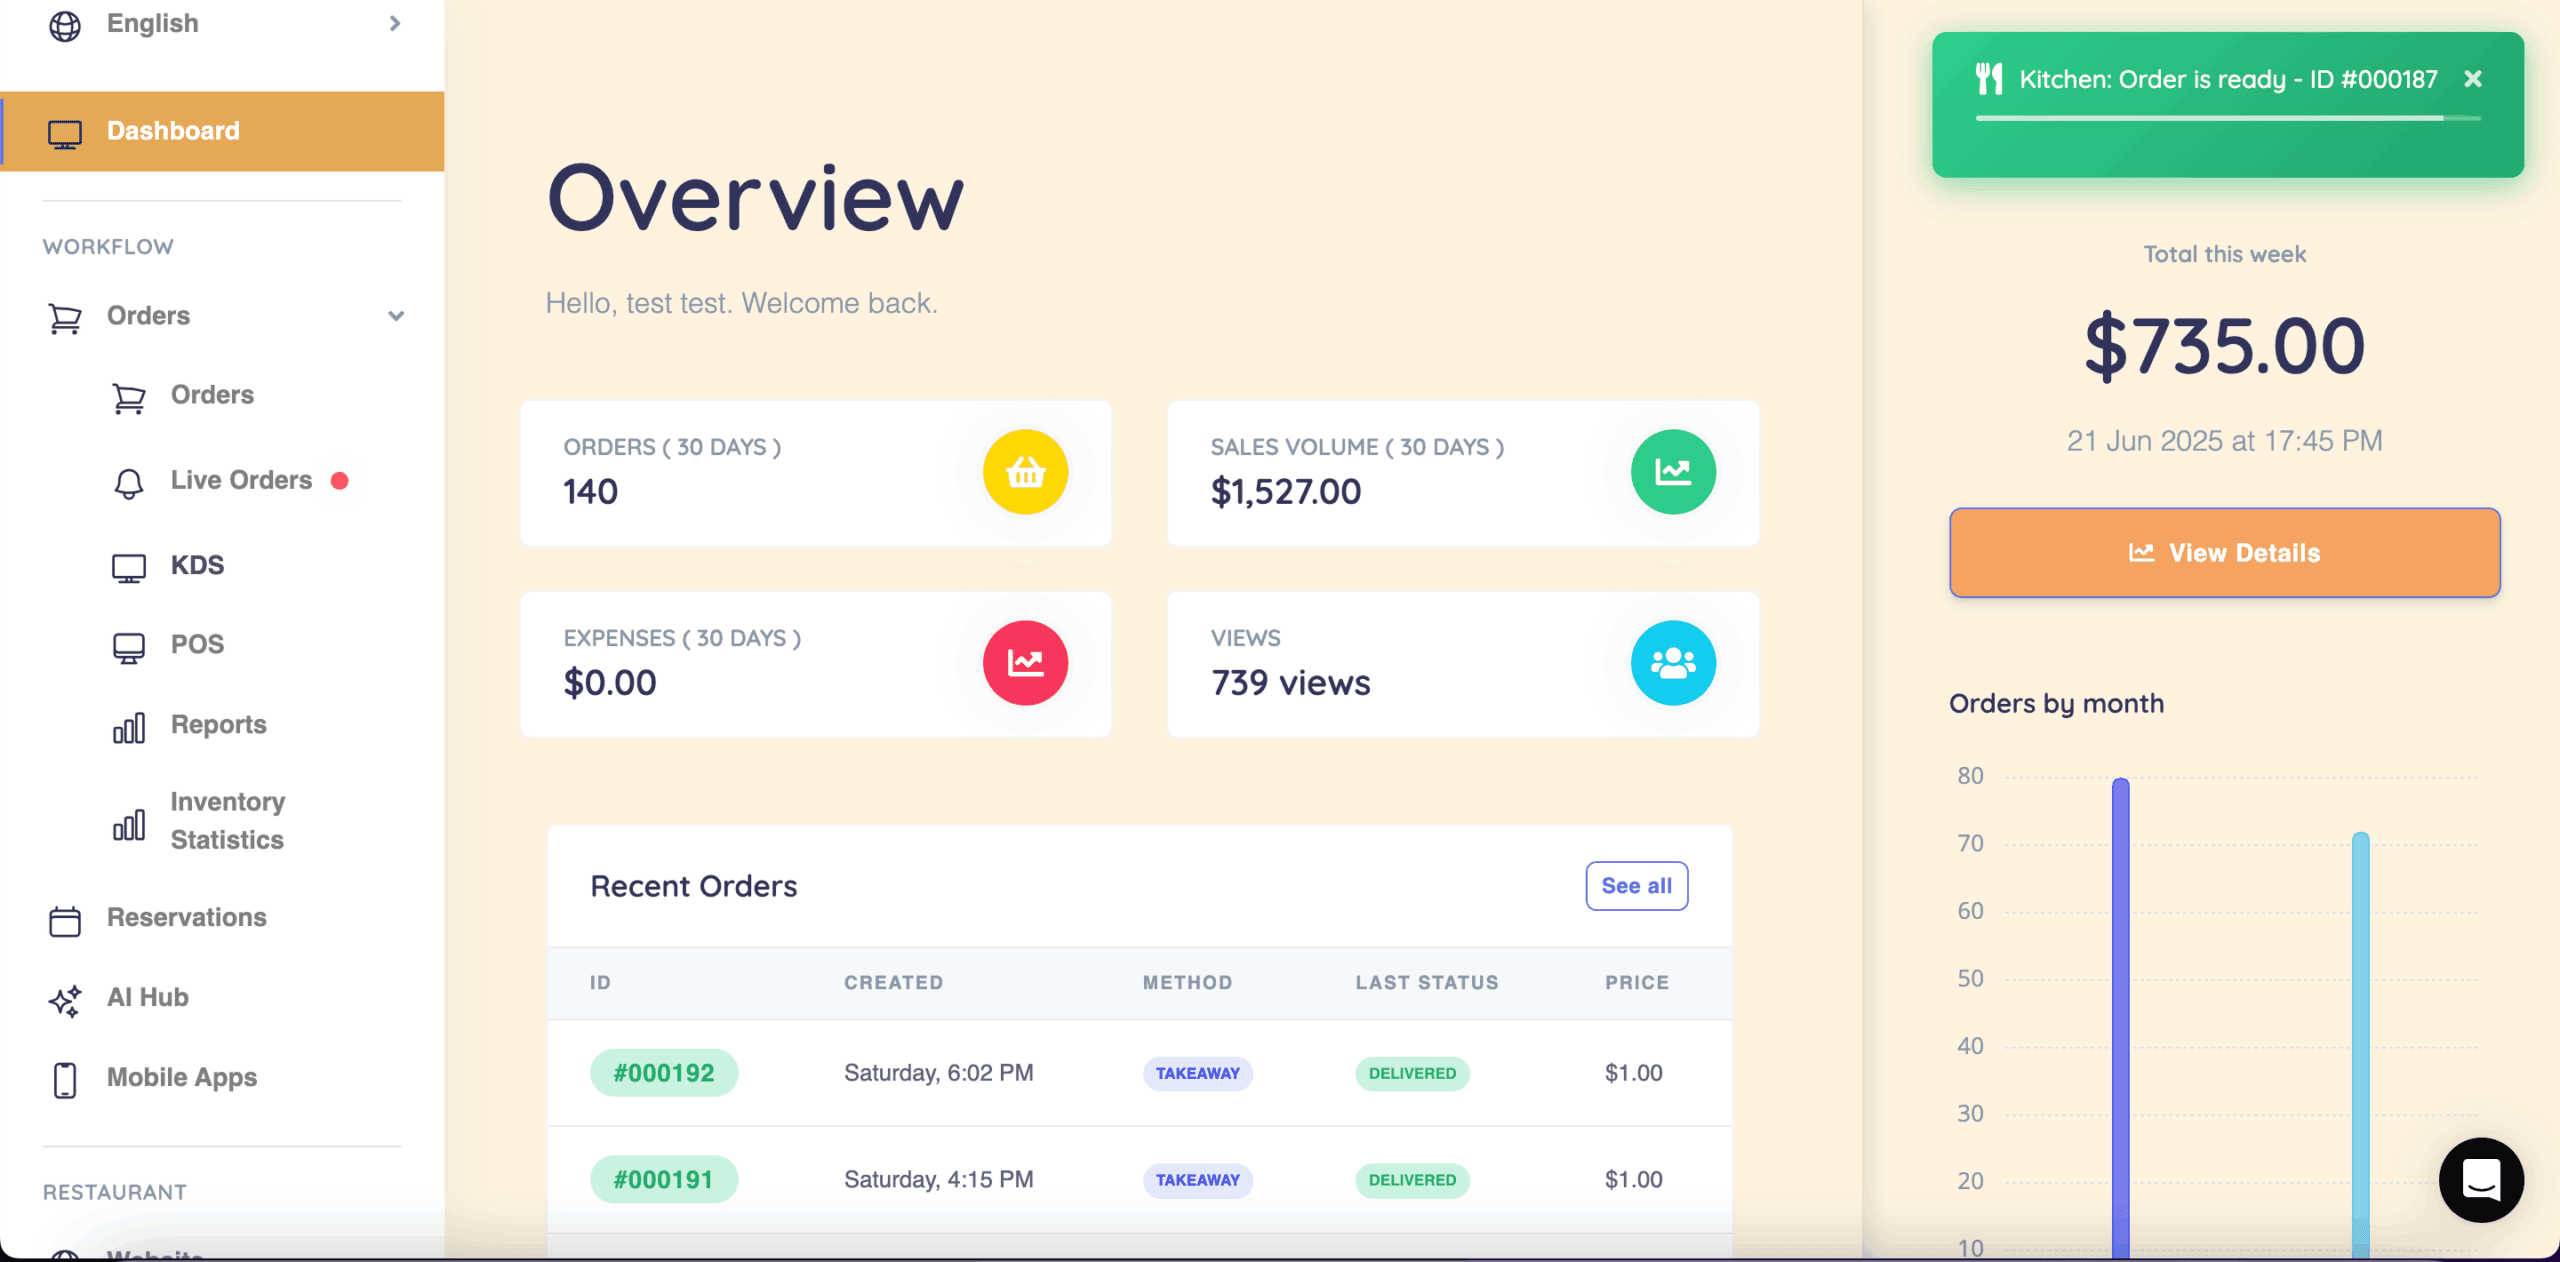Image resolution: width=2560 pixels, height=1262 pixels.
Task: Open order #000191
Action: [x=664, y=1180]
